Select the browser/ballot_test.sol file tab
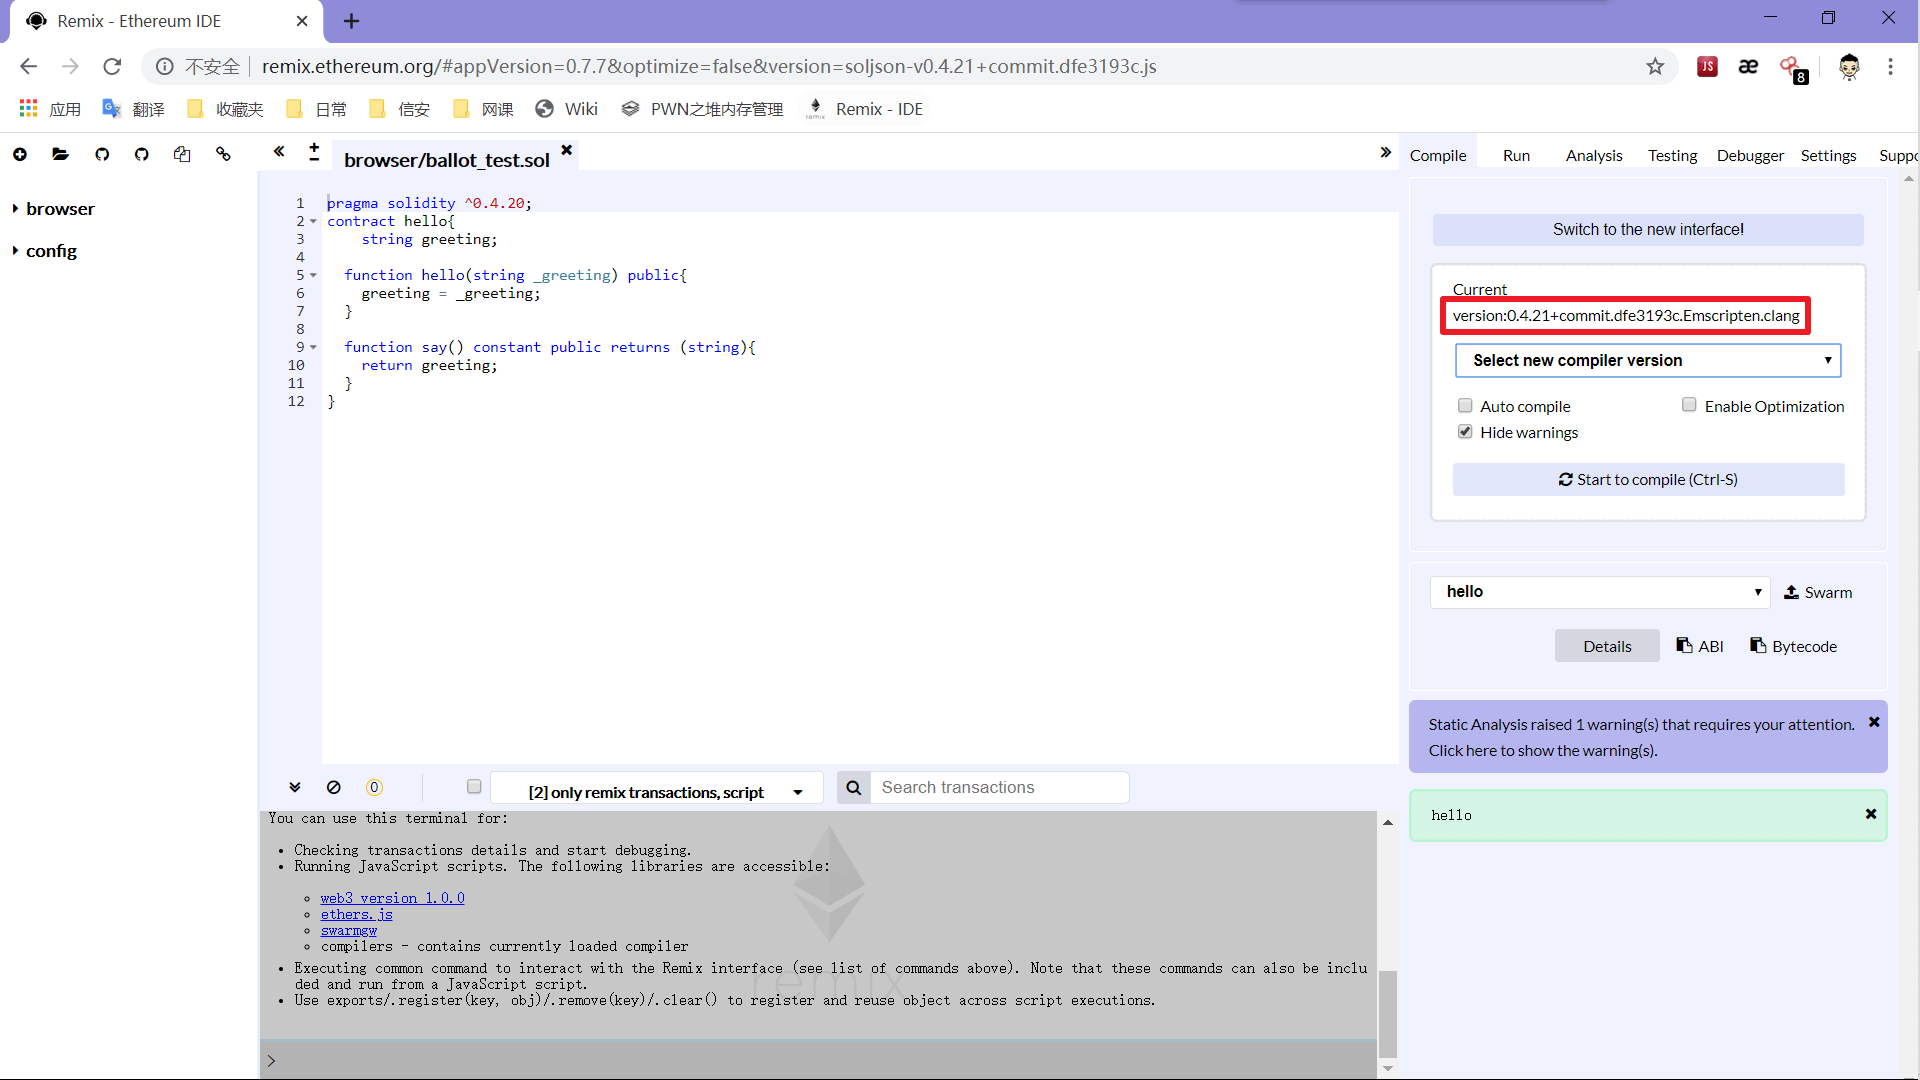1920x1080 pixels. (x=446, y=160)
